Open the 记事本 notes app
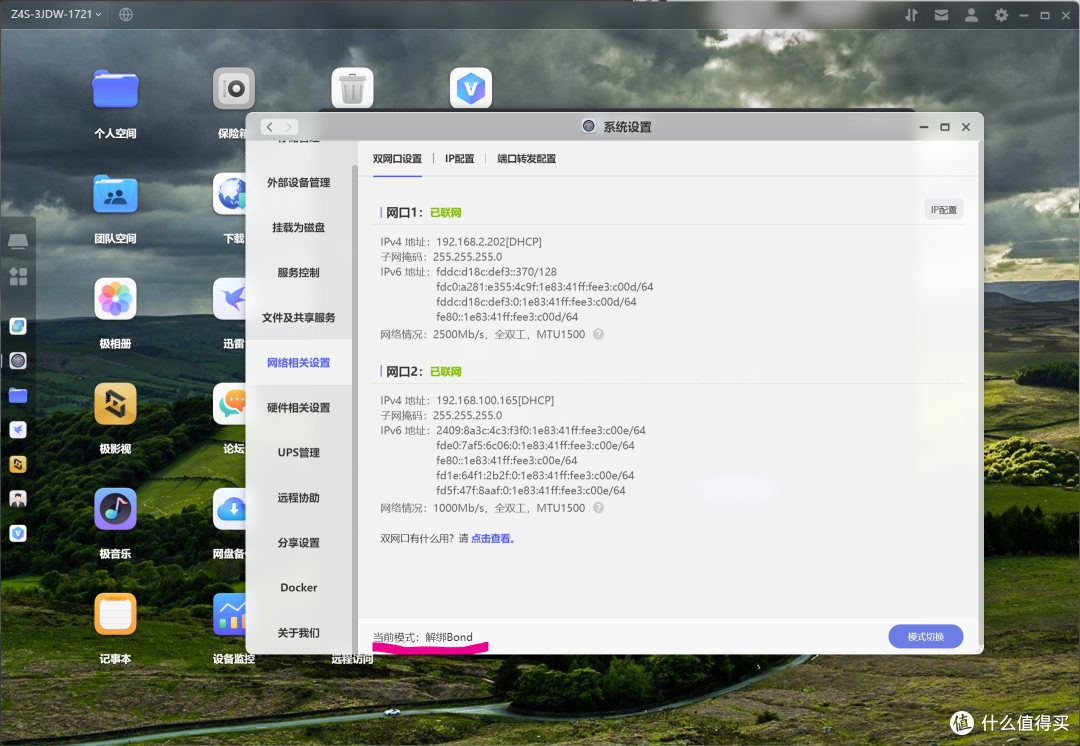The width and height of the screenshot is (1080, 746). point(115,614)
